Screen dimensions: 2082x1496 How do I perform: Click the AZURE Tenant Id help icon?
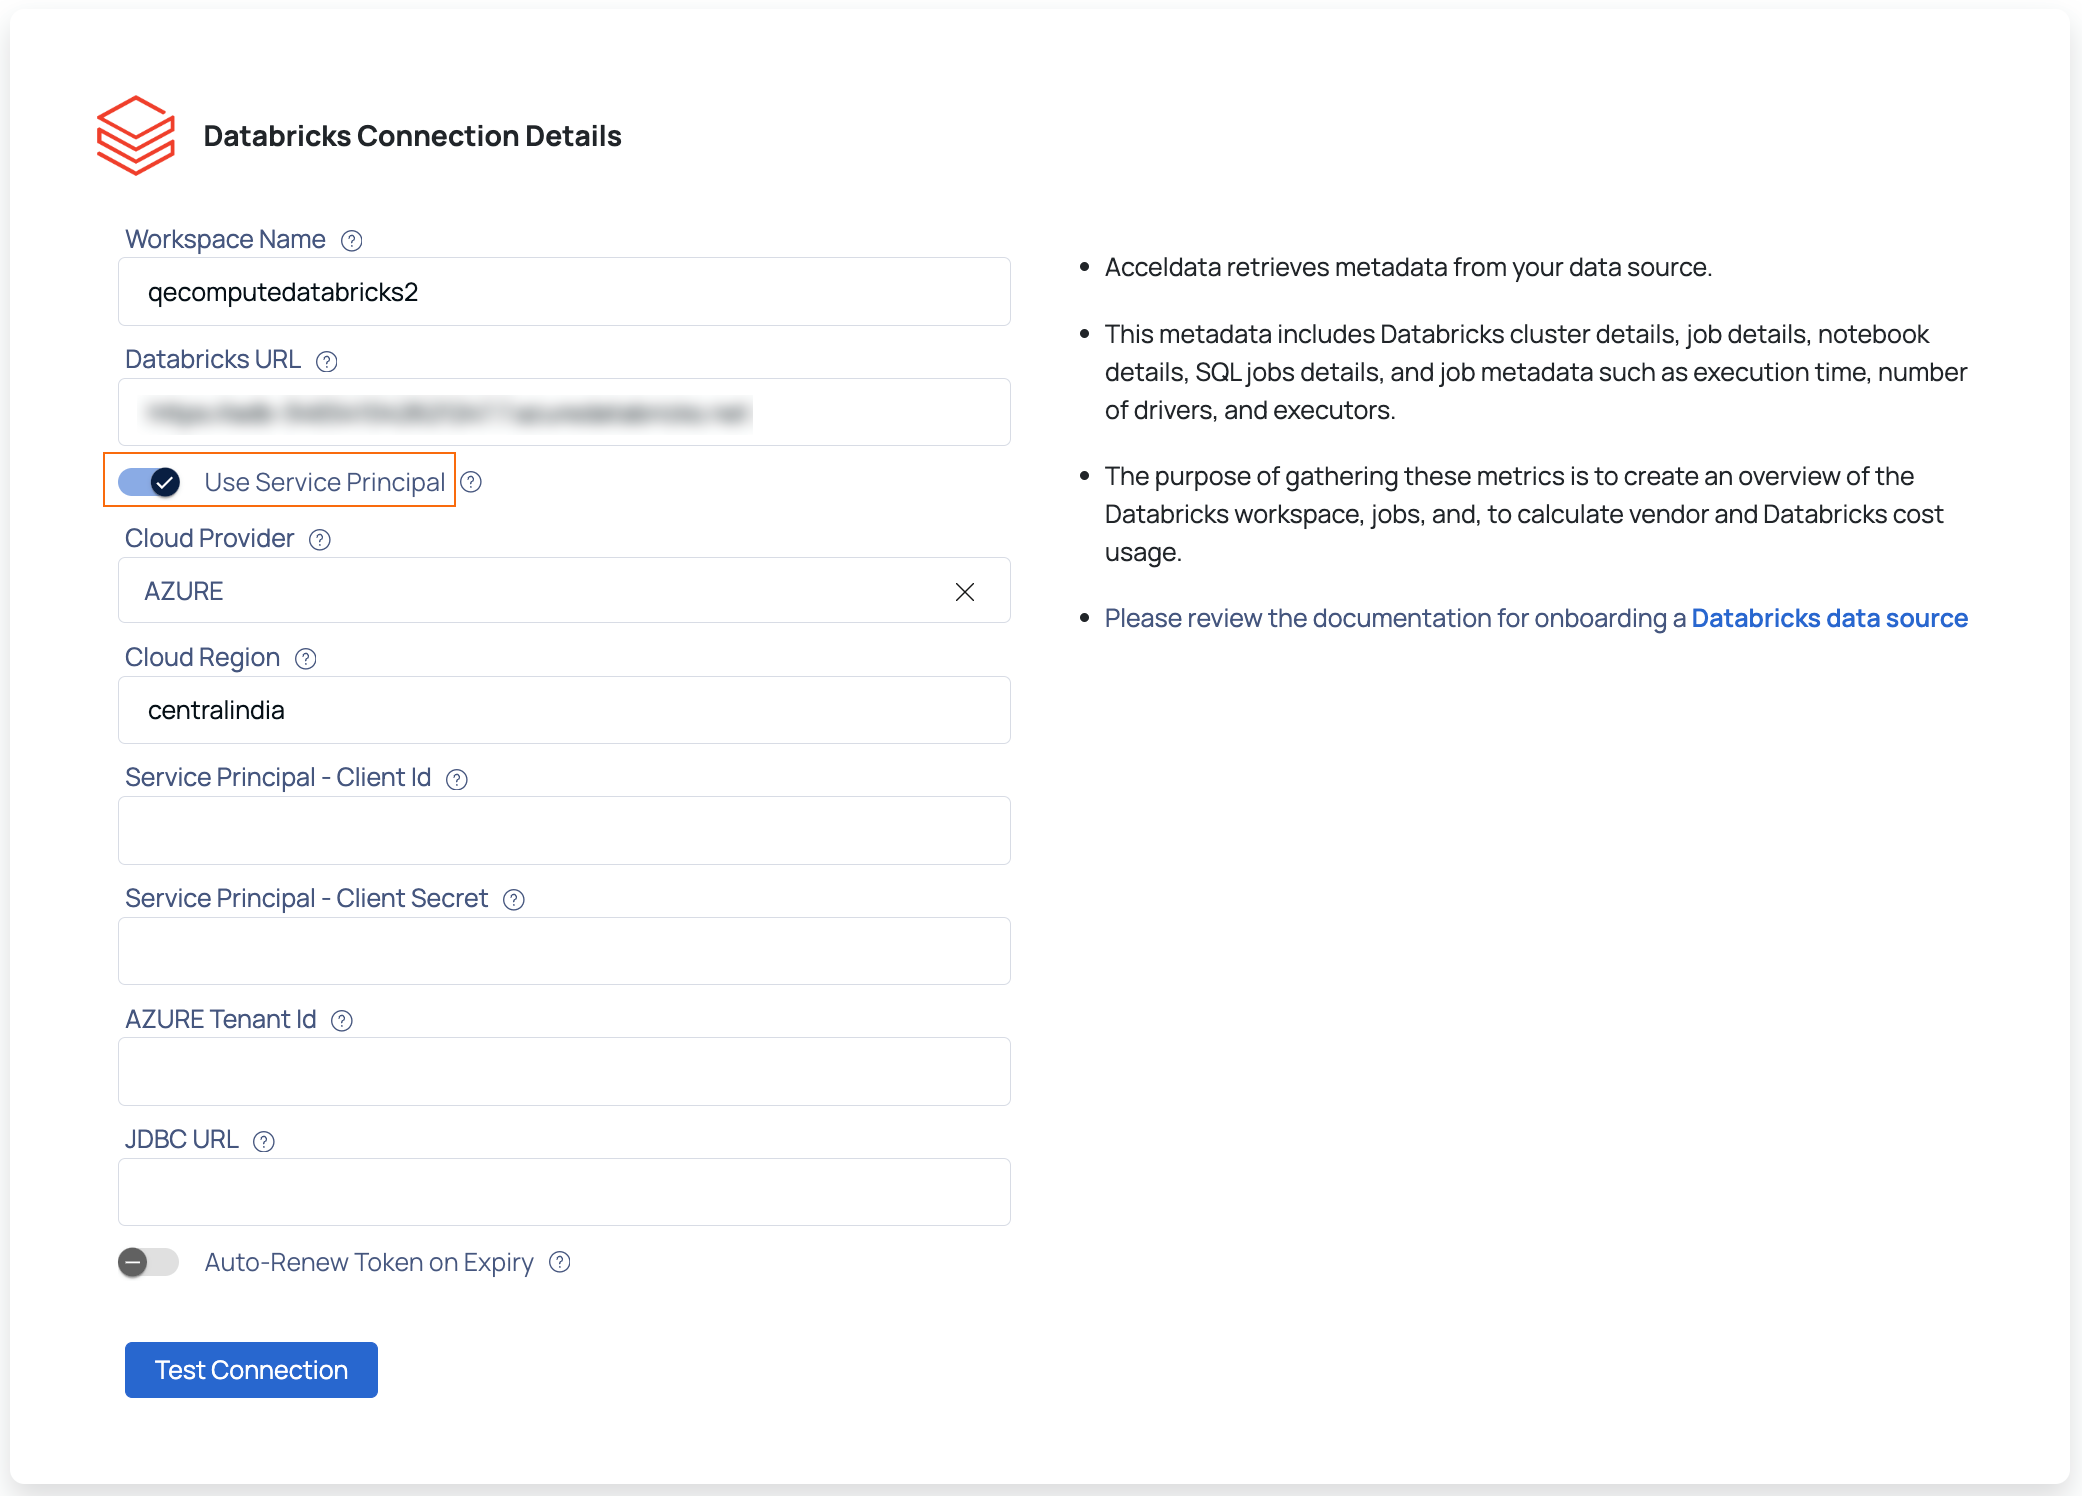342,1021
